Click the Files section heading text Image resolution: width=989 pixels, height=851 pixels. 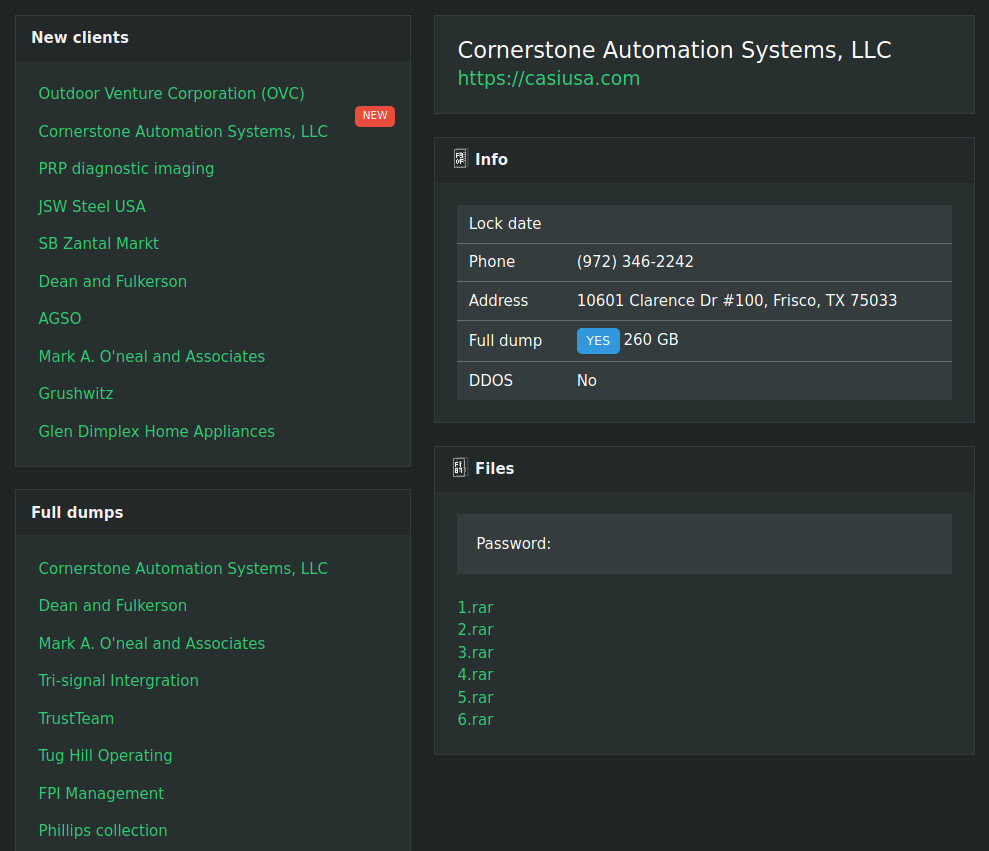494,468
